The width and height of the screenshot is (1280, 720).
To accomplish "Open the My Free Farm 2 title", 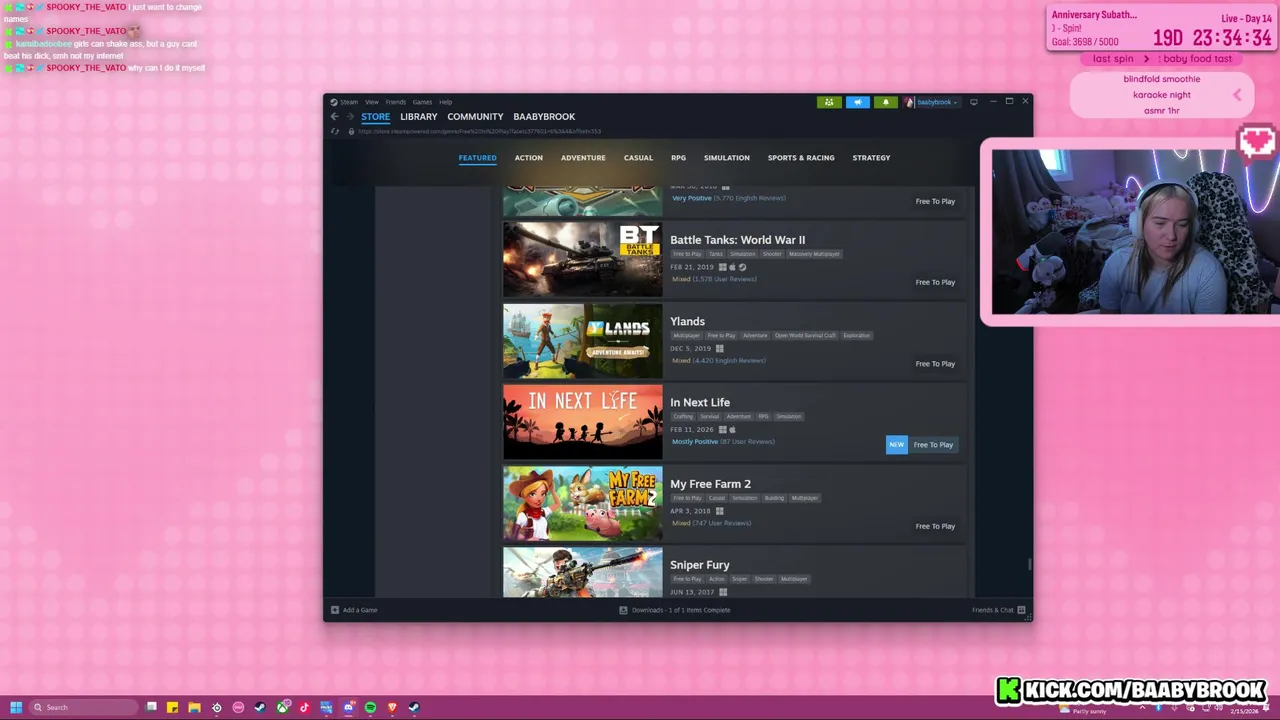I will (710, 484).
